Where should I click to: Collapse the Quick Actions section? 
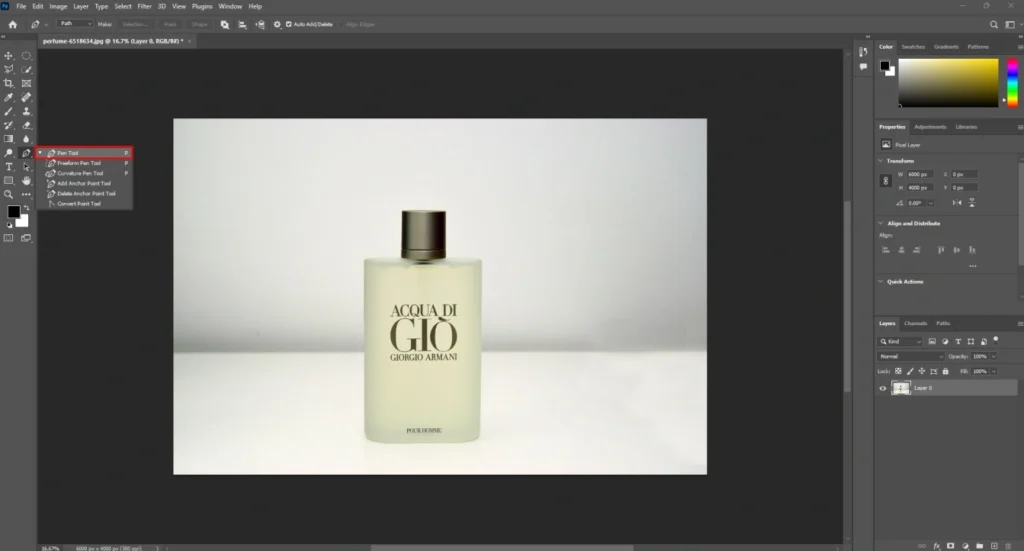(880, 282)
